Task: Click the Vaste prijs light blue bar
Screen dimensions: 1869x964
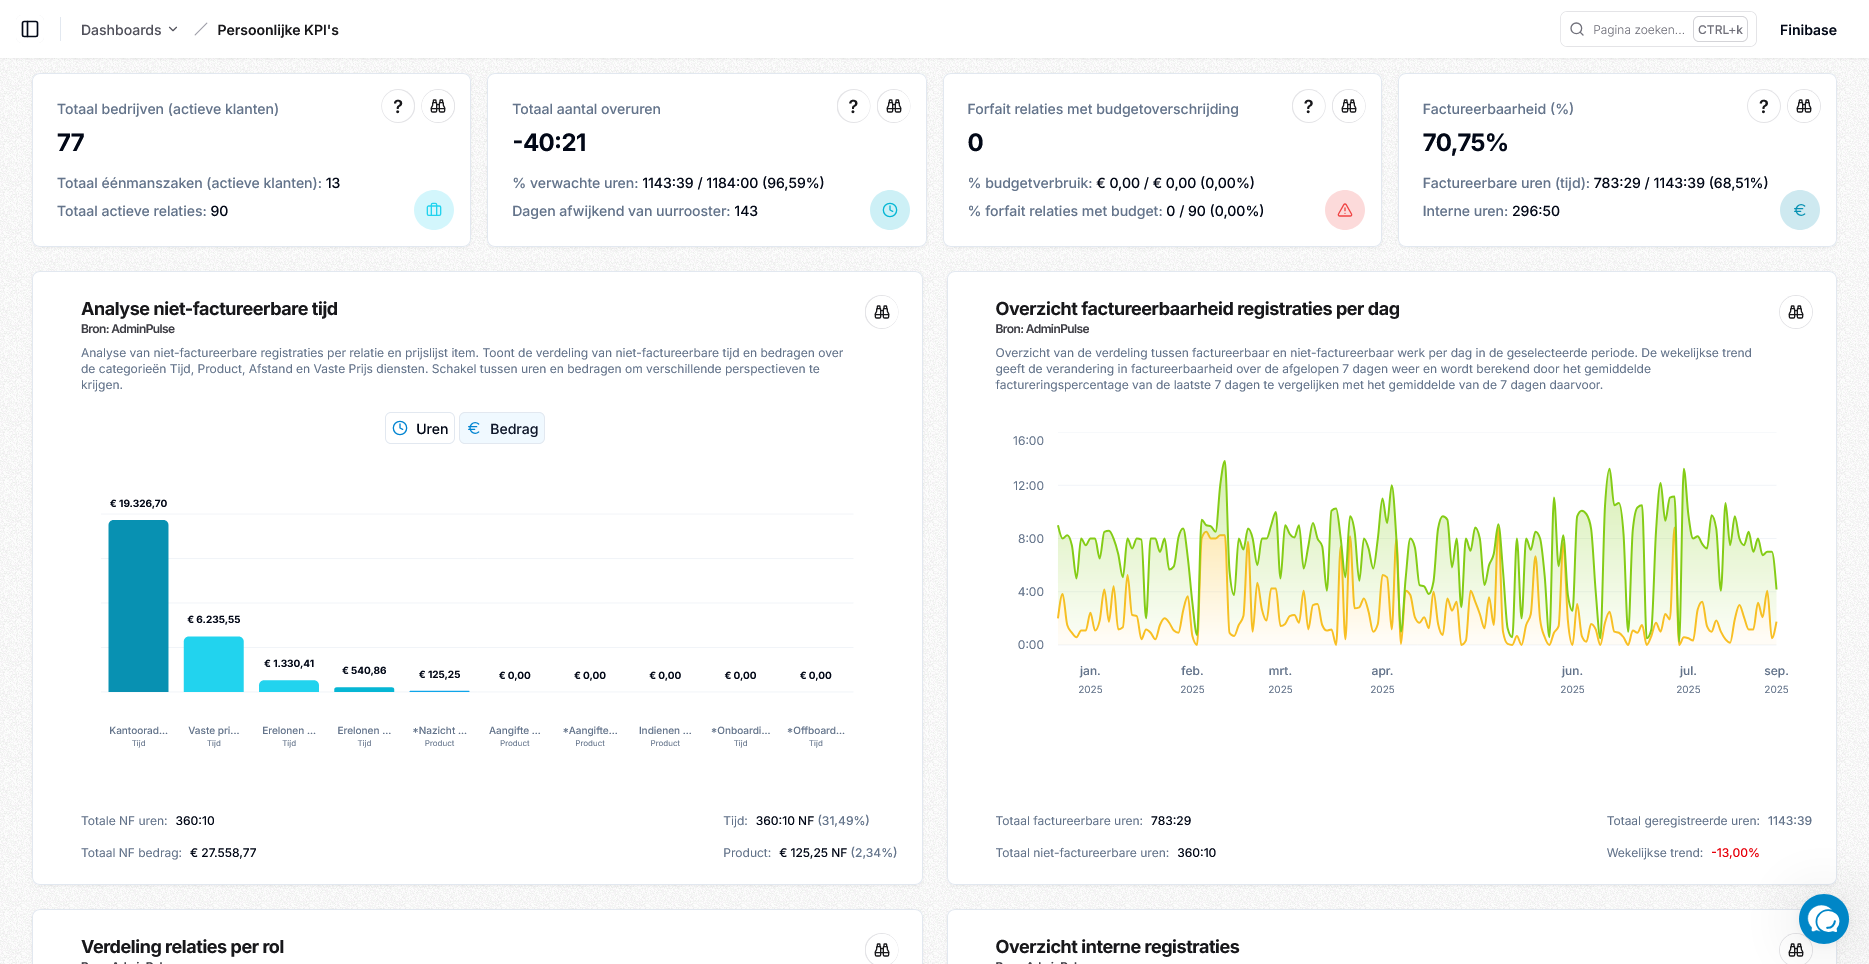Action: (213, 663)
